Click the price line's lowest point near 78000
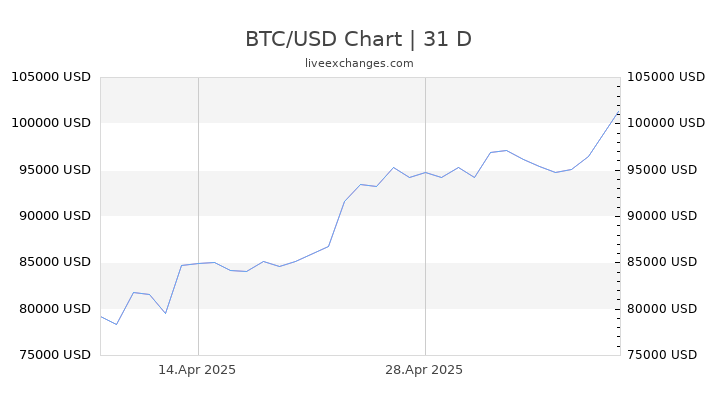Screen dimensions: 720x405 coord(117,324)
